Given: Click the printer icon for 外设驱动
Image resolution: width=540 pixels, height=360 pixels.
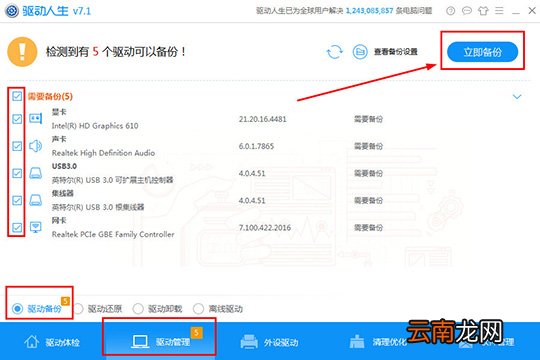Looking at the screenshot, I should (249, 342).
